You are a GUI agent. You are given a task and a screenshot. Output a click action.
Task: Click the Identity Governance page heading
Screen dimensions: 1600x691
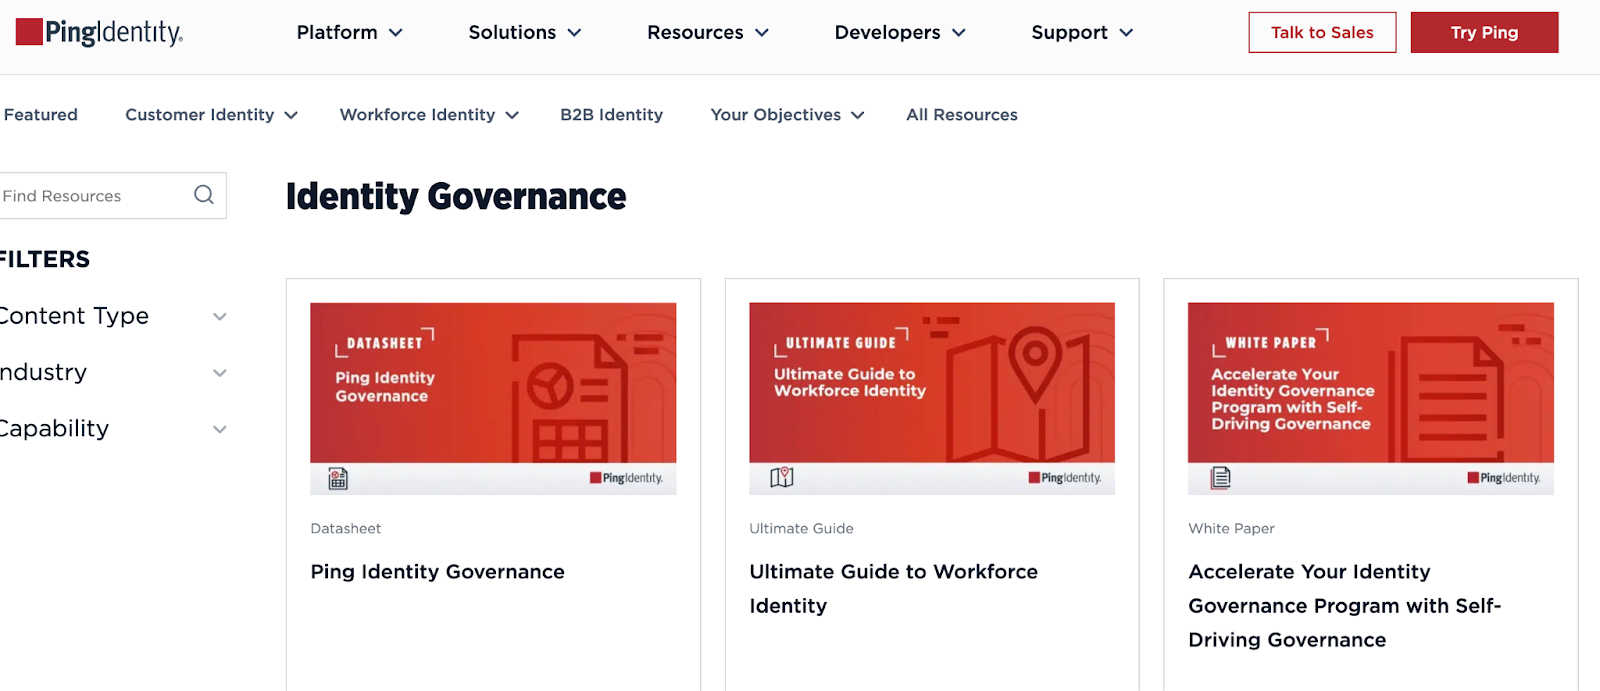456,197
